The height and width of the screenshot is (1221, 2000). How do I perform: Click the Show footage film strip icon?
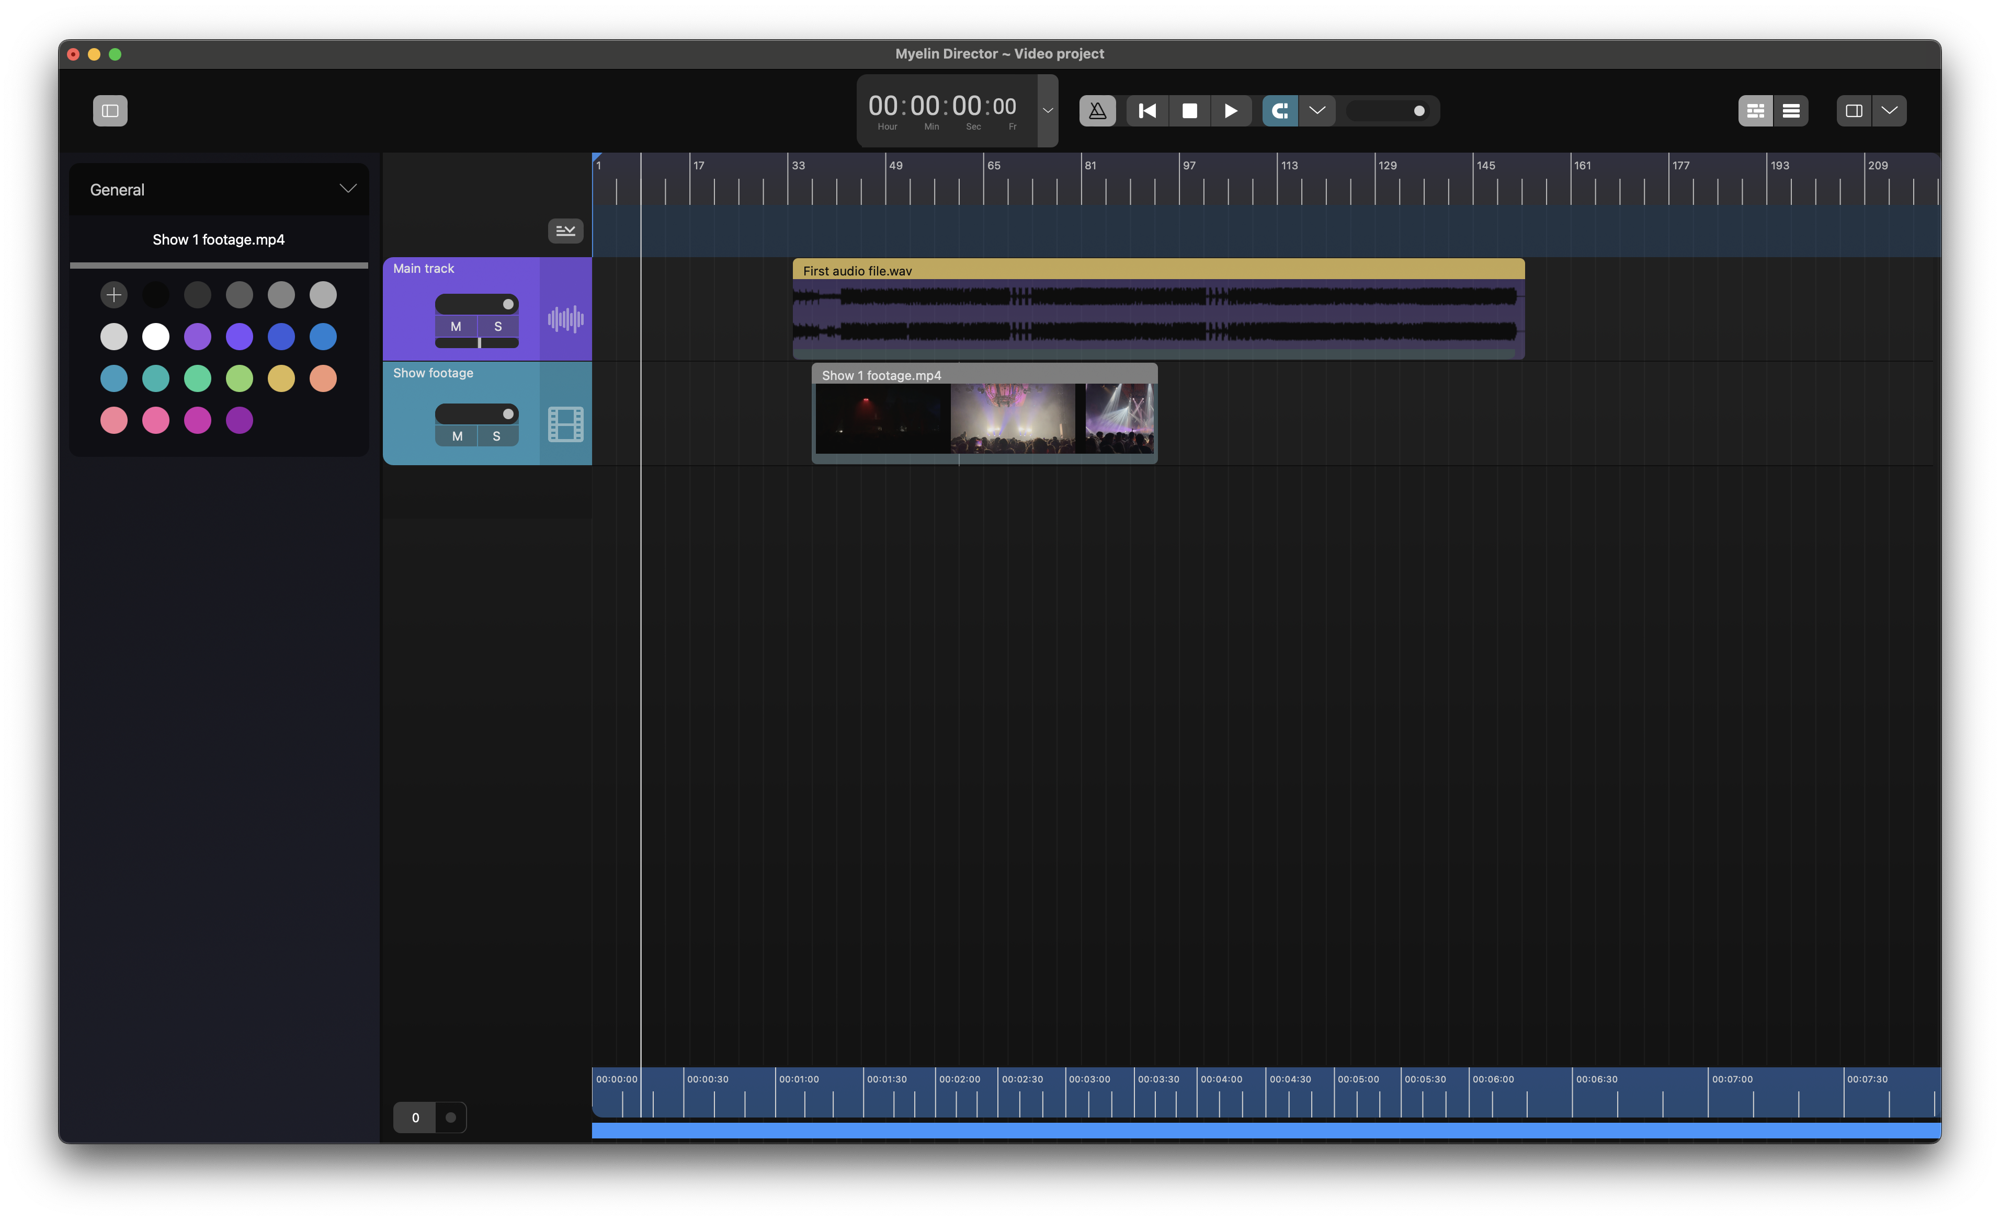[x=565, y=425]
